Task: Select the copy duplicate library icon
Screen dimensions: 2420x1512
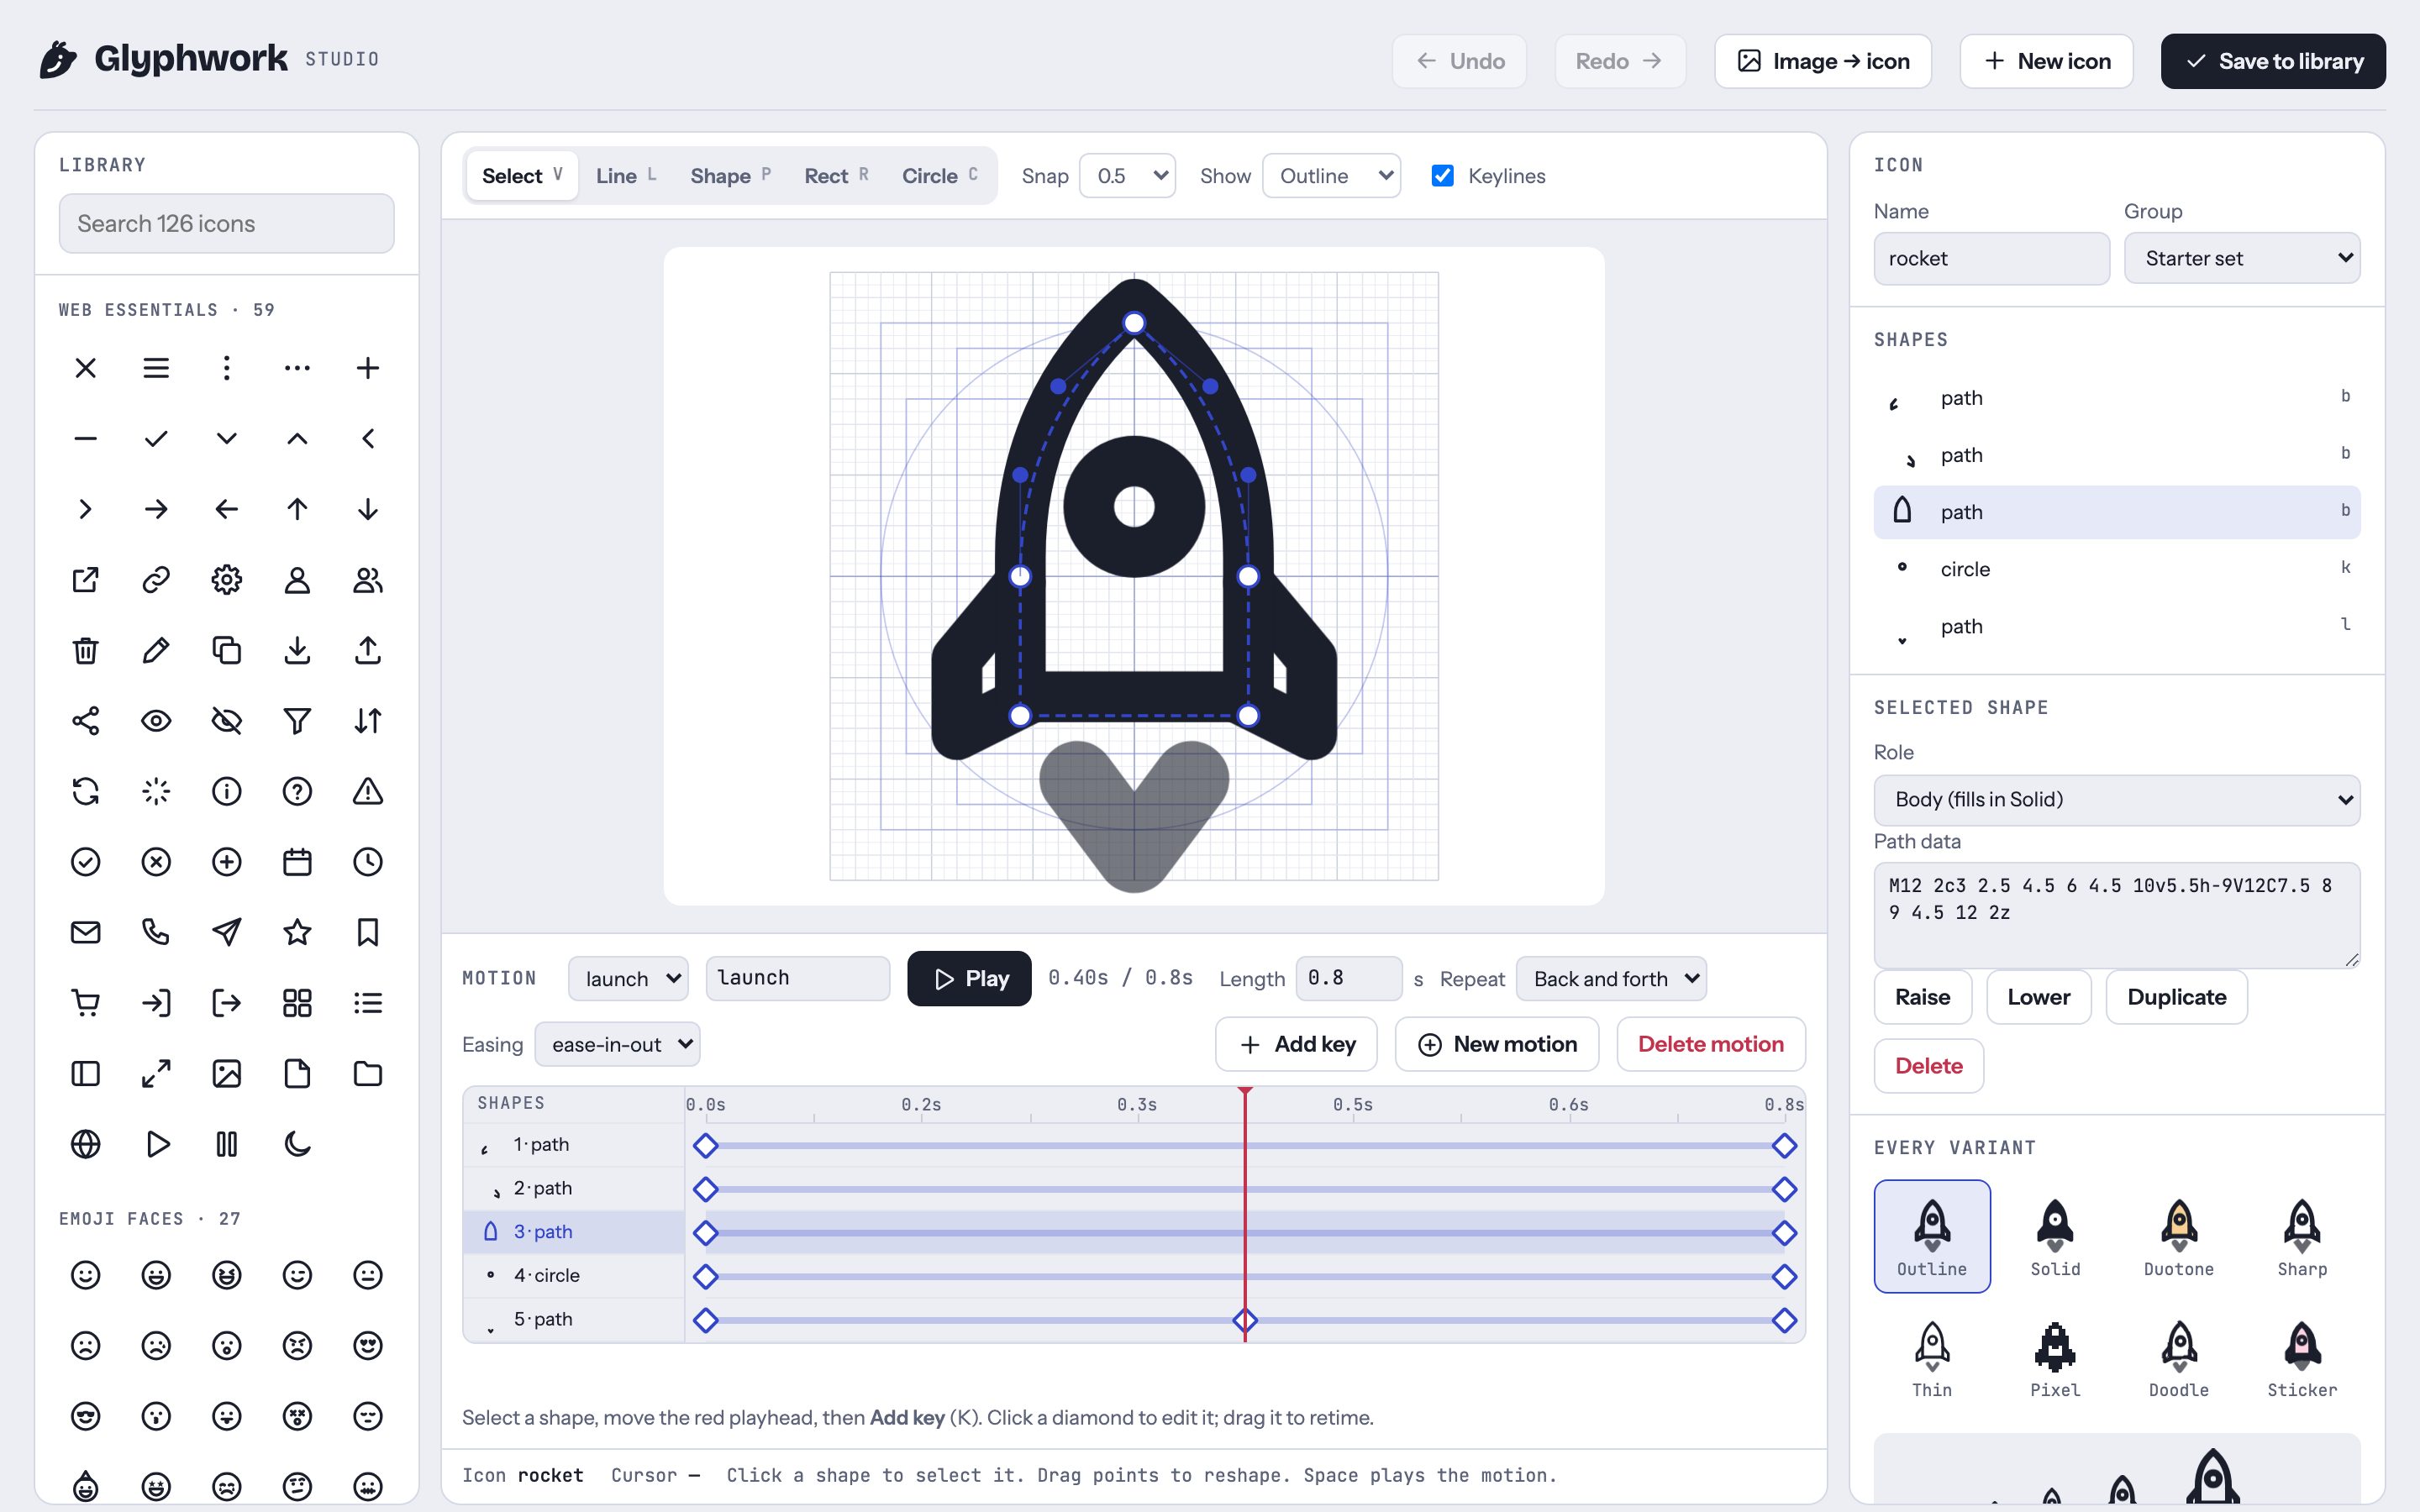Action: pos(227,650)
